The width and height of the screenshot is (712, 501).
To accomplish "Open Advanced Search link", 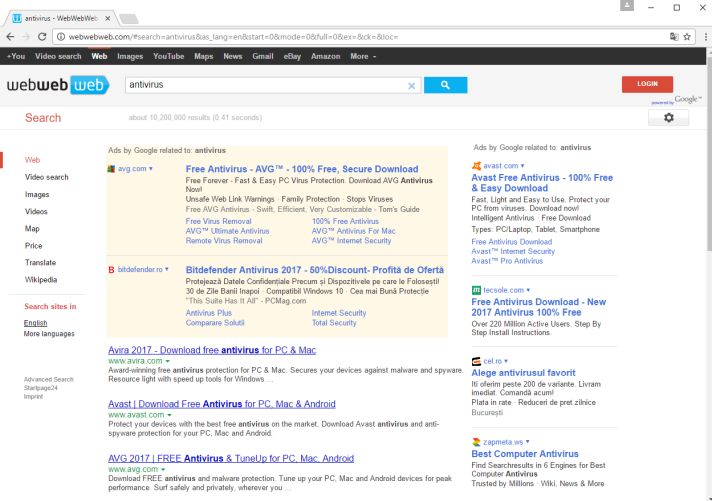I will tap(49, 379).
